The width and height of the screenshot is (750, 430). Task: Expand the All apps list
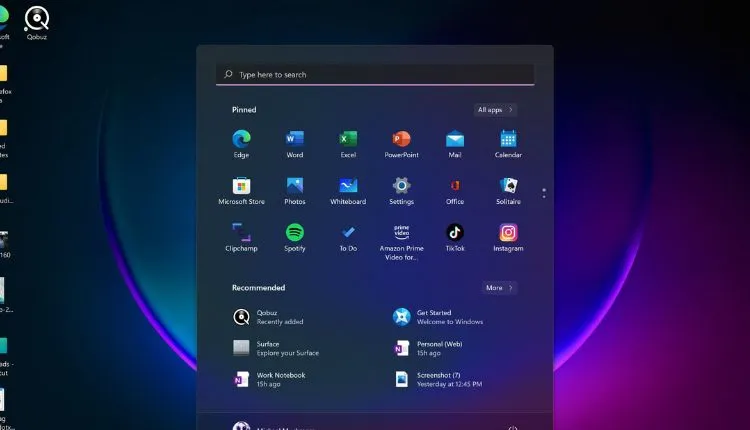(x=495, y=110)
